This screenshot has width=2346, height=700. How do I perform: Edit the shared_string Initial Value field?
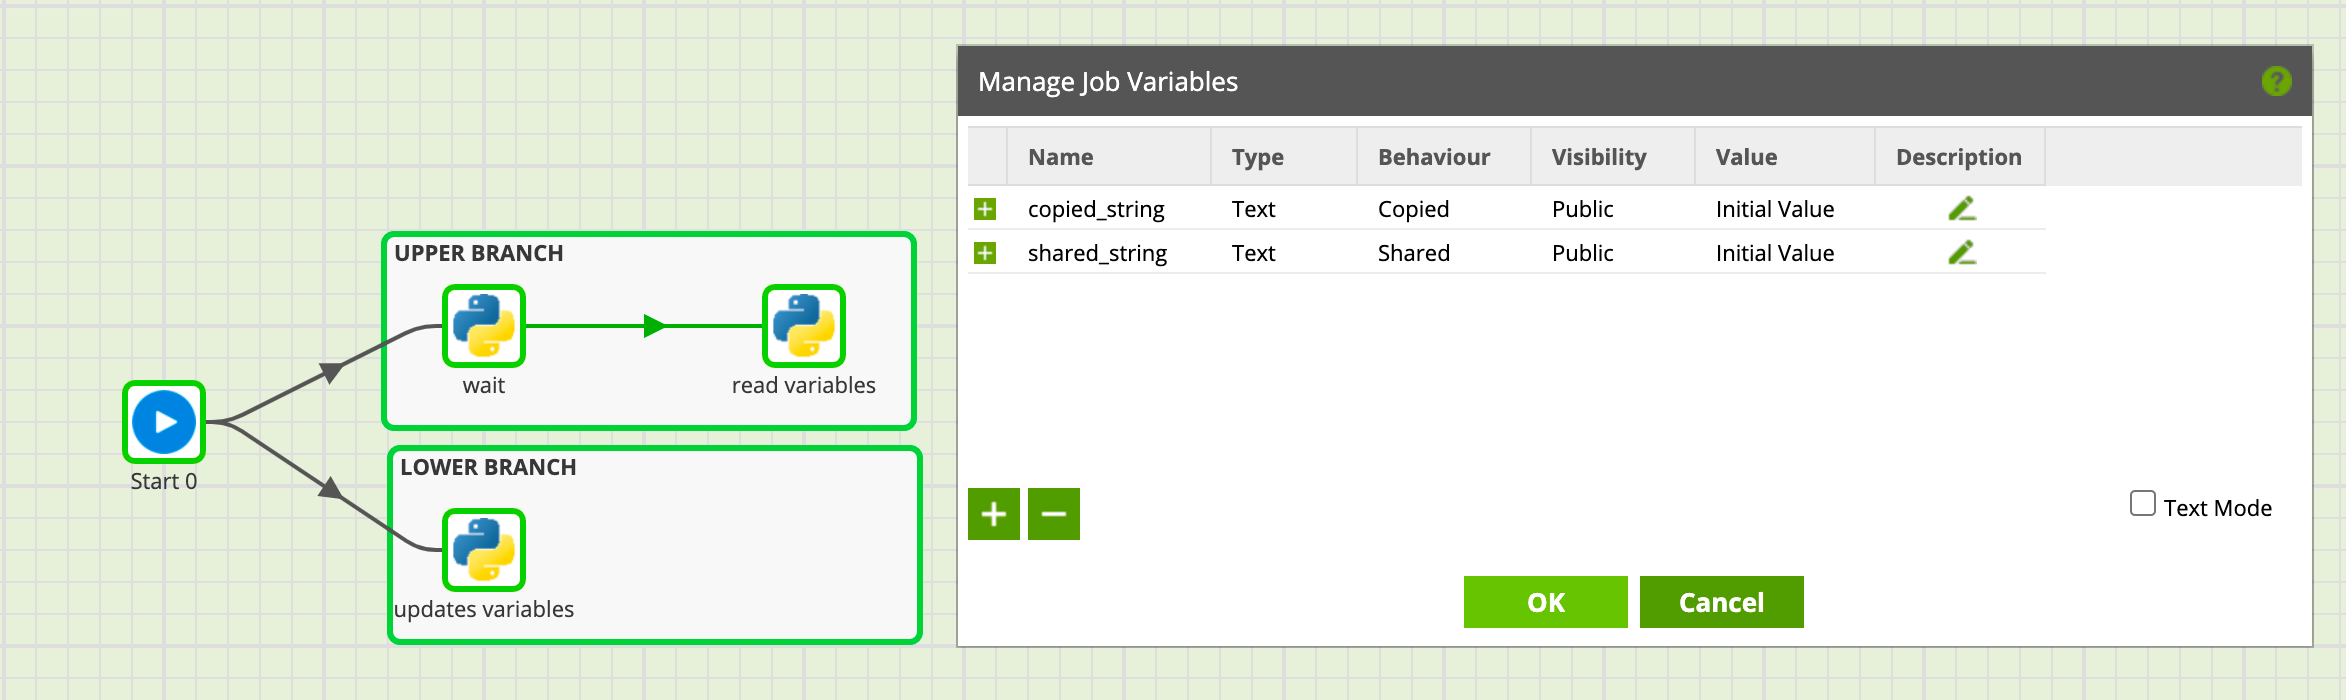1774,253
